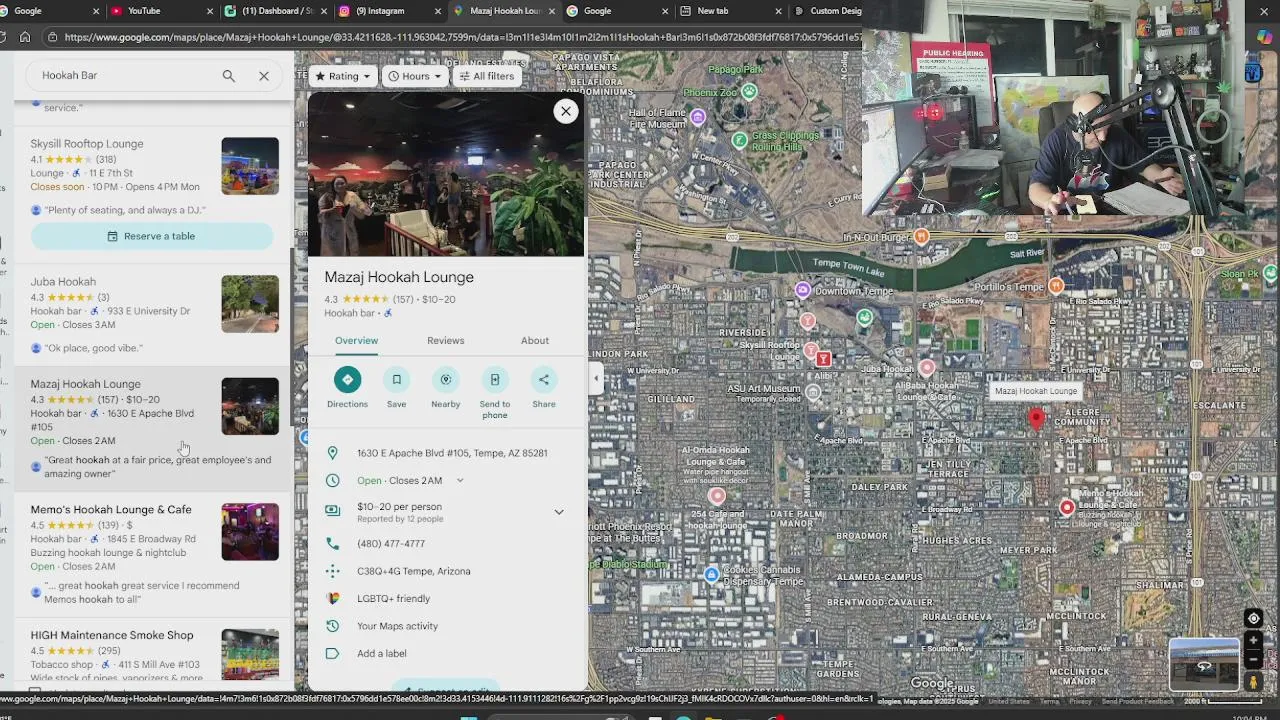Zoom out the map with minus button
The height and width of the screenshot is (720, 1280).
point(1253,660)
